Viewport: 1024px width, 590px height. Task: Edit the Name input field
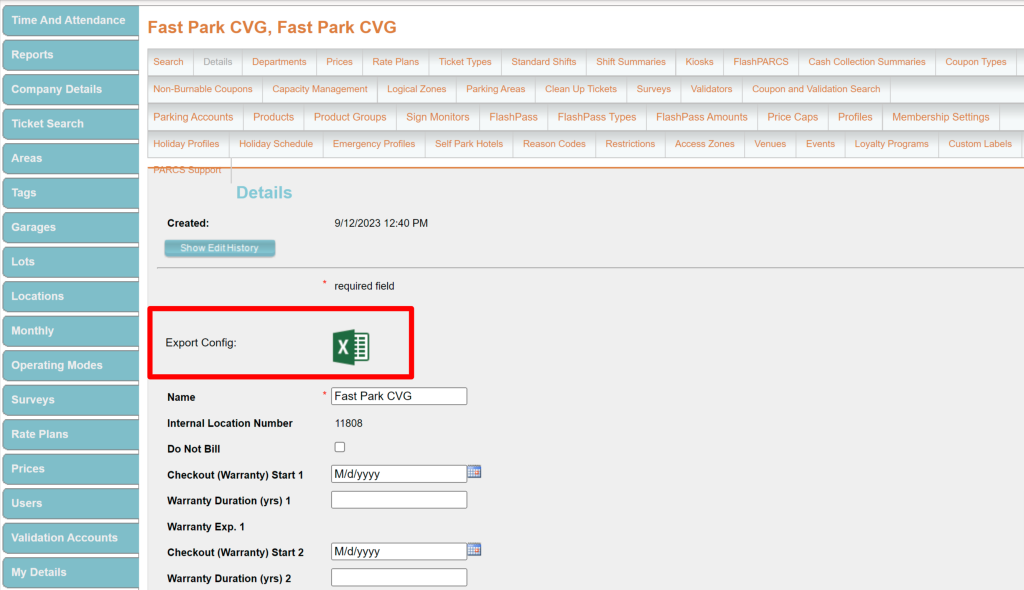click(x=399, y=396)
